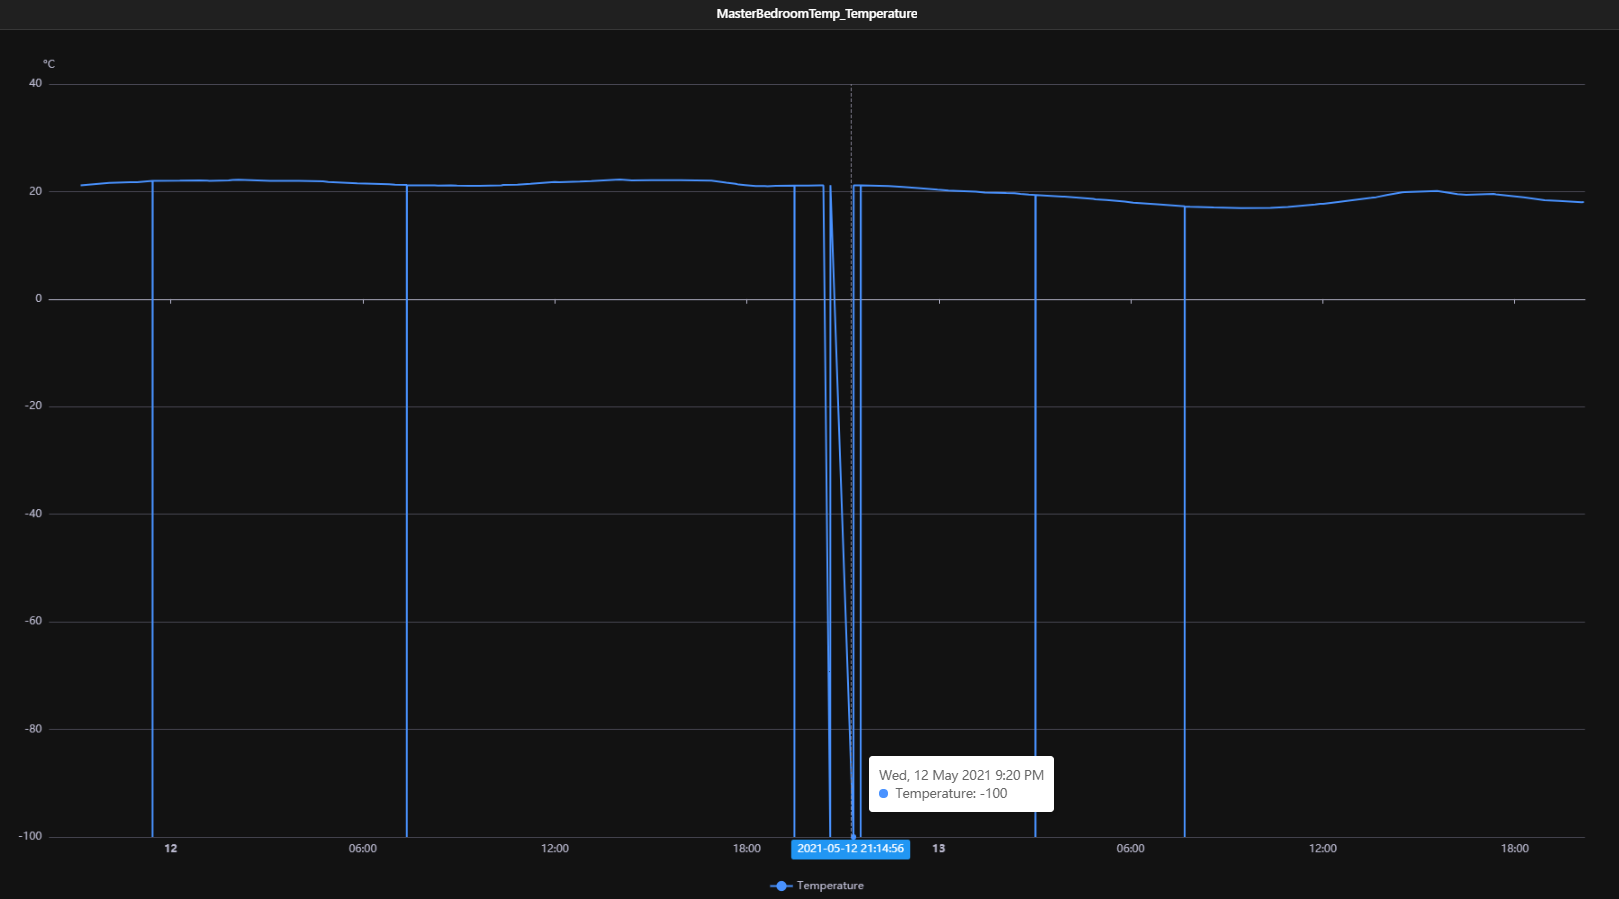The width and height of the screenshot is (1619, 899).
Task: Click the highlighted 2021-05-12 21:14:56 axis label
Action: [850, 849]
